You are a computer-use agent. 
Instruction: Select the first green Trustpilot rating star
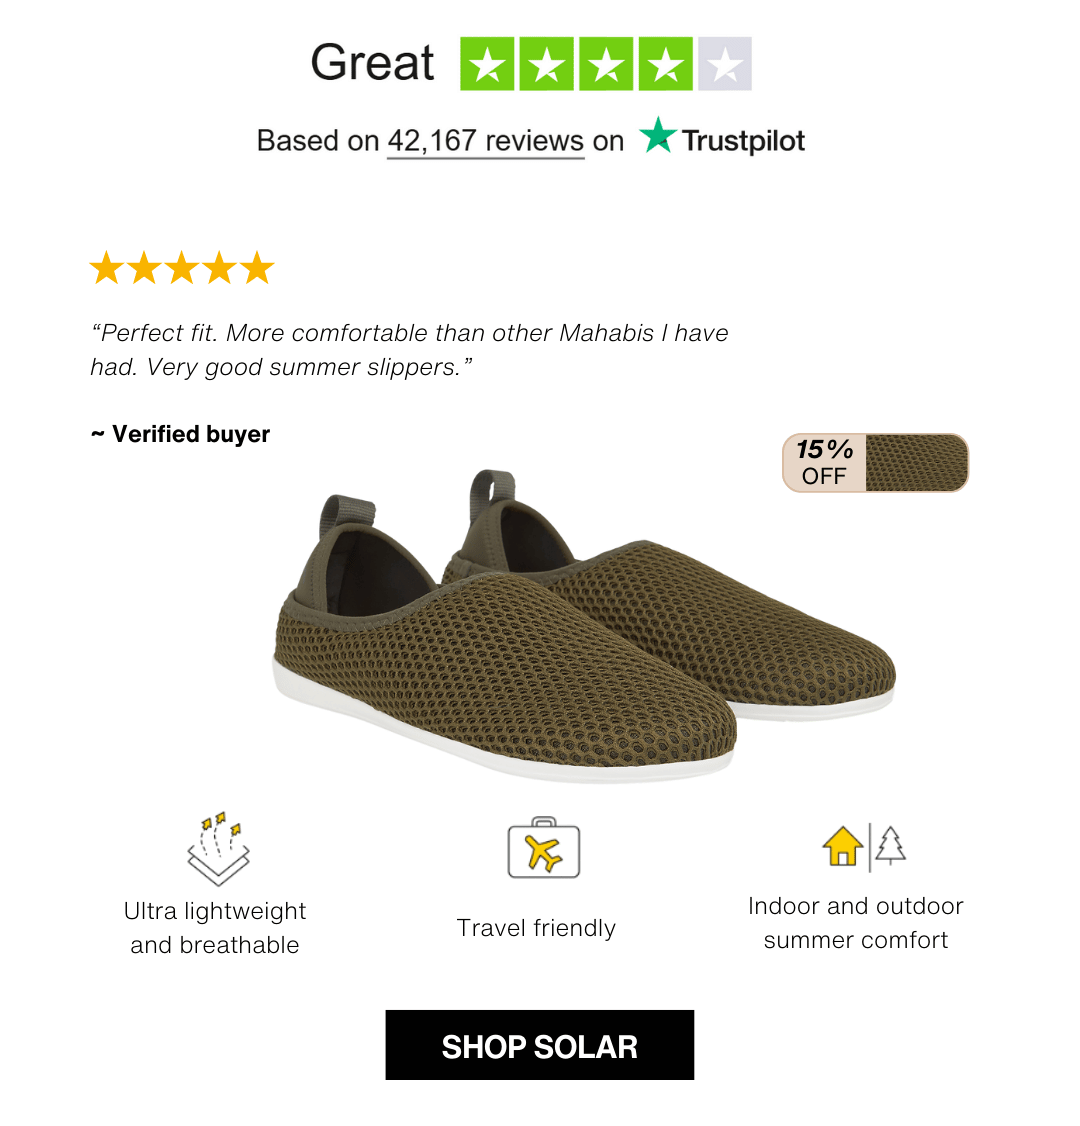coord(487,64)
